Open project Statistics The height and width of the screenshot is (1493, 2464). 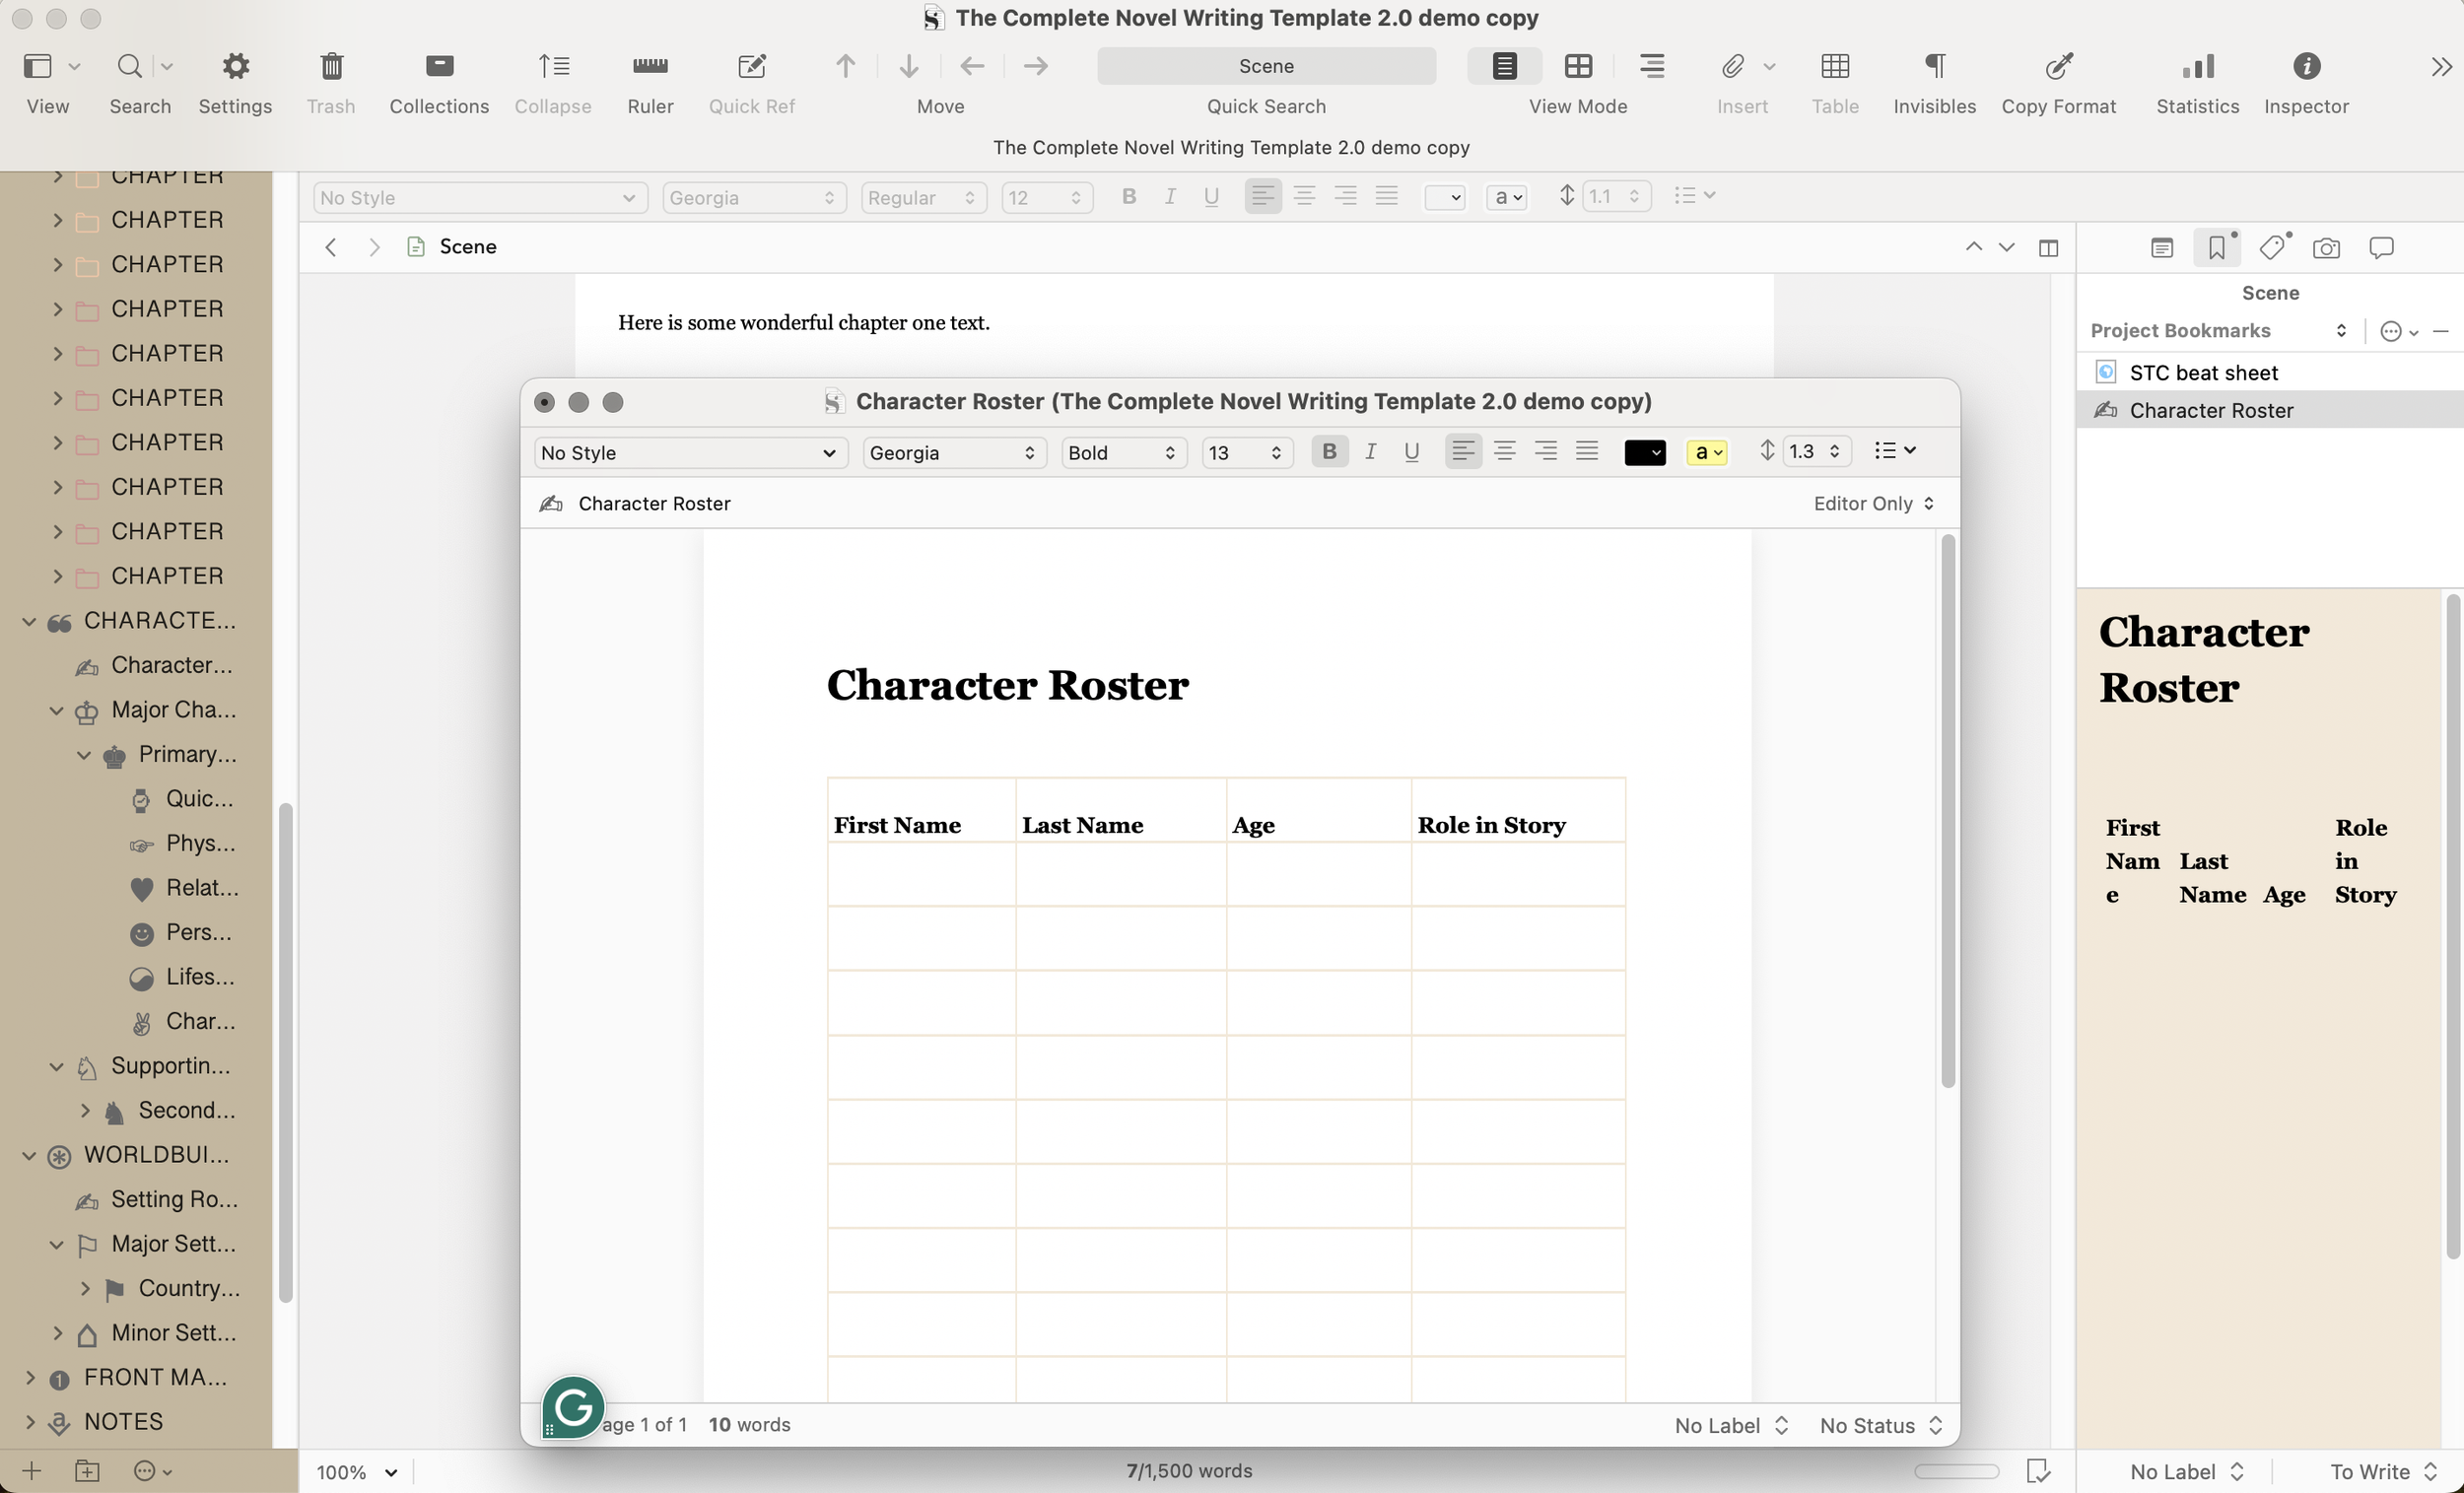pos(2196,66)
